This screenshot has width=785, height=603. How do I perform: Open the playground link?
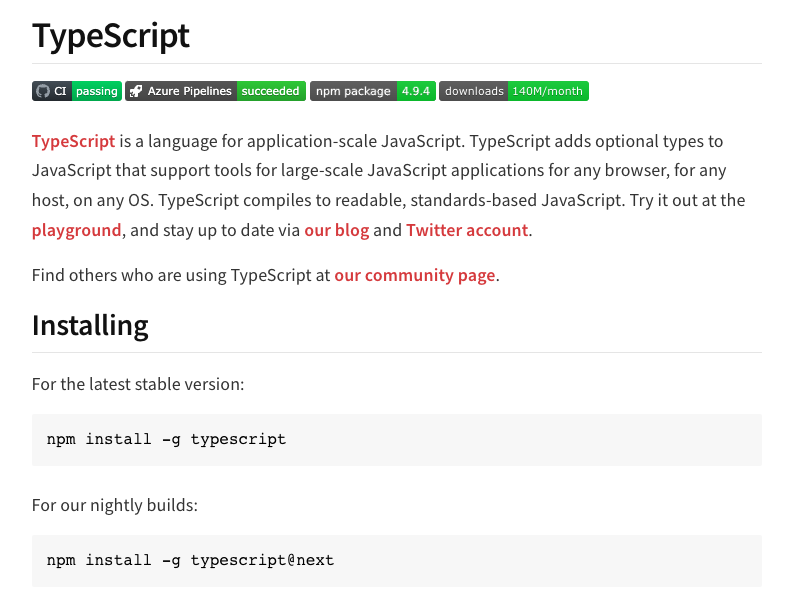[77, 230]
